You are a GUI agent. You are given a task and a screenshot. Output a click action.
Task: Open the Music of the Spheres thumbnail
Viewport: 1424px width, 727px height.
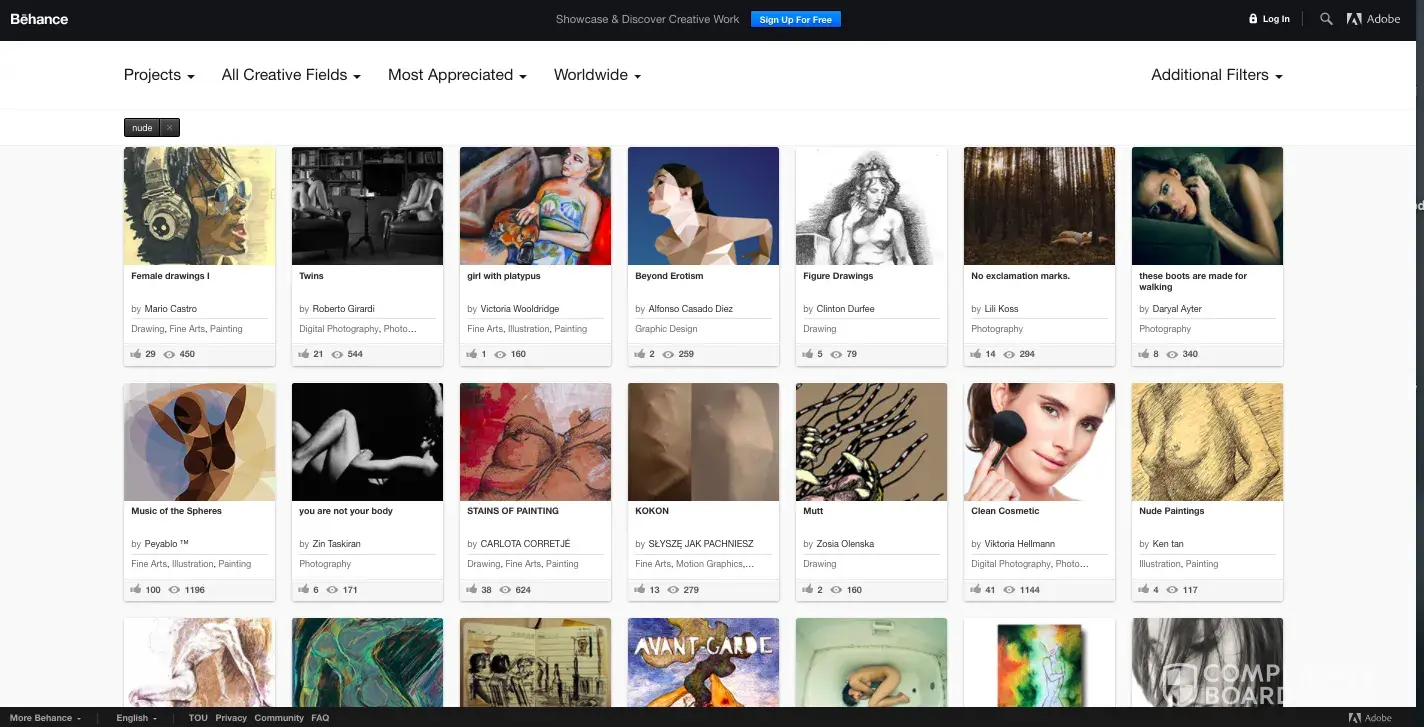click(x=199, y=441)
